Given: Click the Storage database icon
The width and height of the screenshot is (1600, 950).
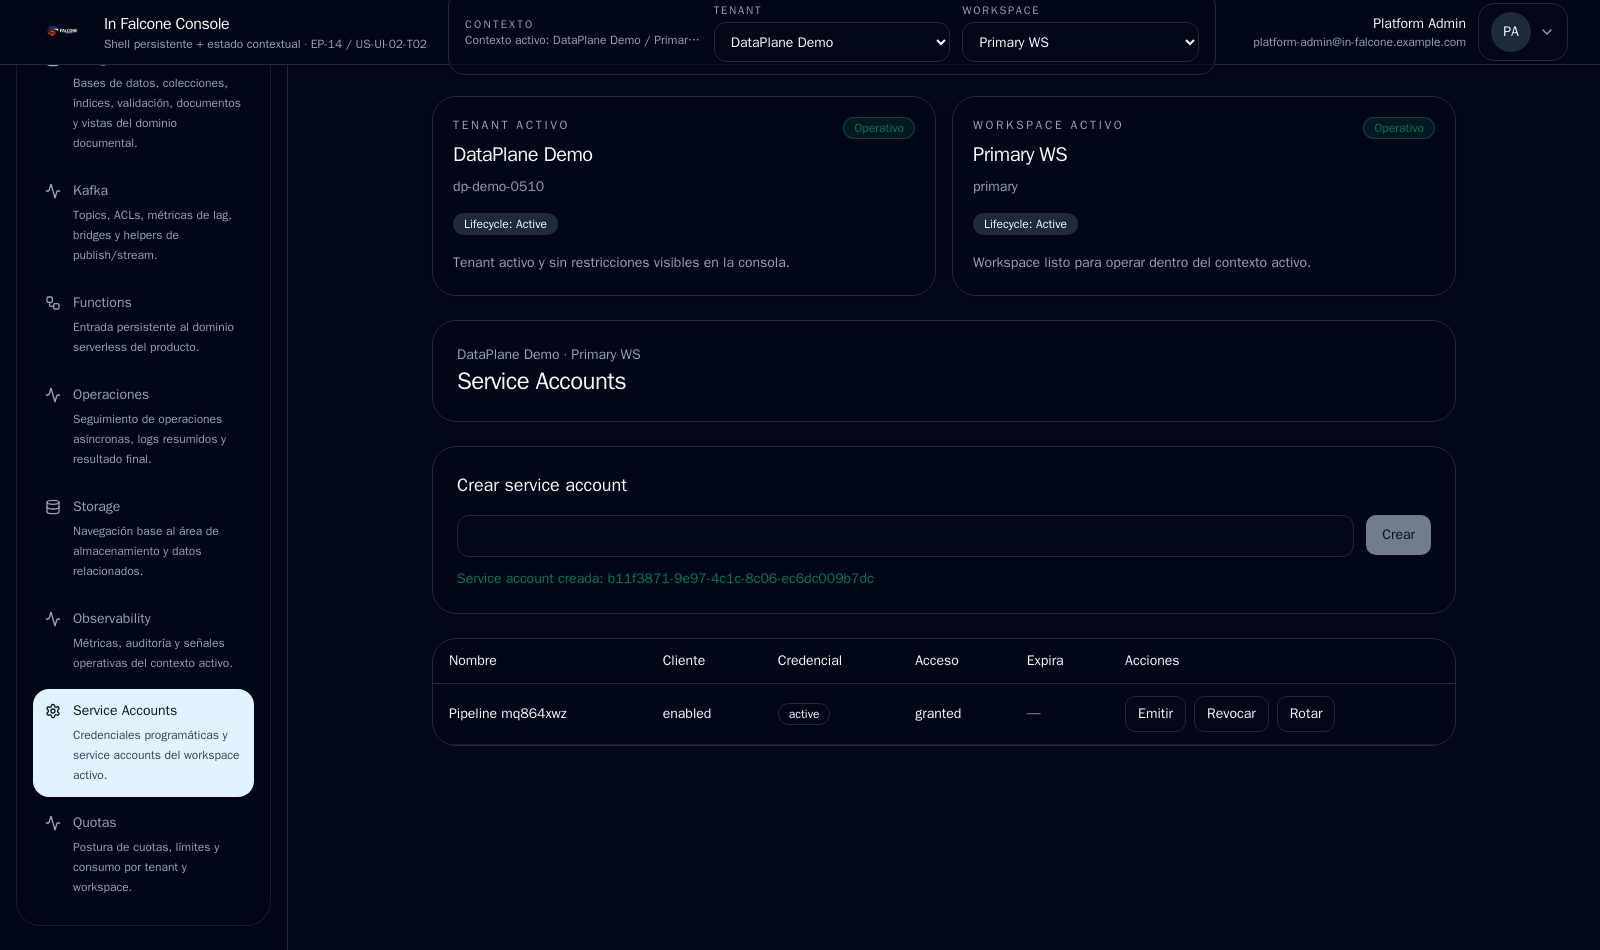Looking at the screenshot, I should 53,507.
